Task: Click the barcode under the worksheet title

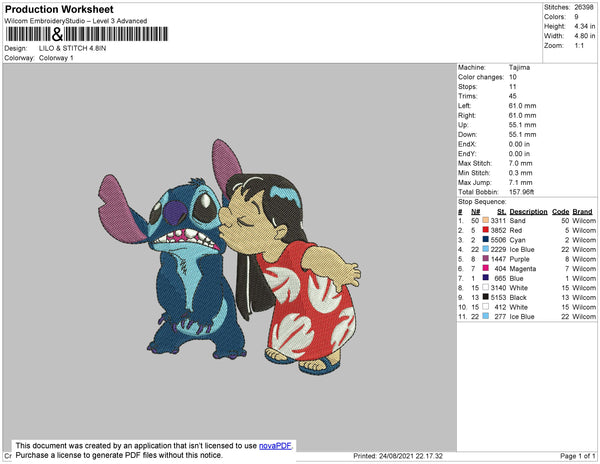Action: [87, 34]
